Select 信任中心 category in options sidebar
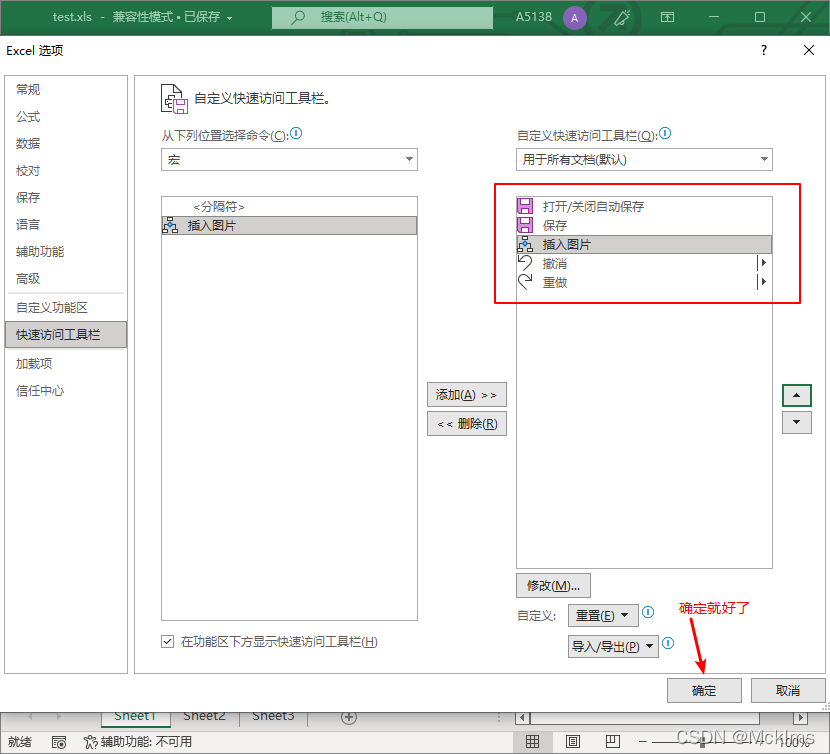Viewport: 830px width, 754px height. pos(66,391)
